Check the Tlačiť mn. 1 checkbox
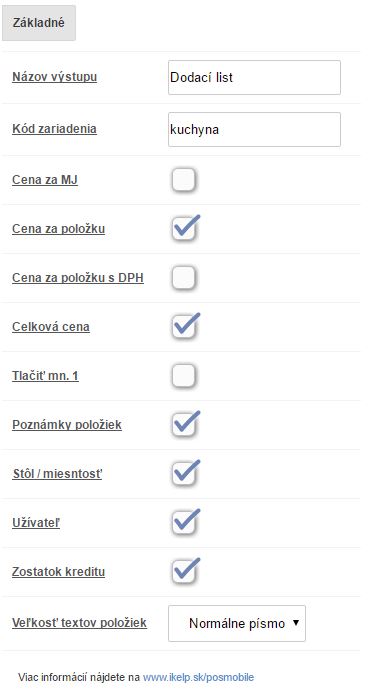 [184, 376]
